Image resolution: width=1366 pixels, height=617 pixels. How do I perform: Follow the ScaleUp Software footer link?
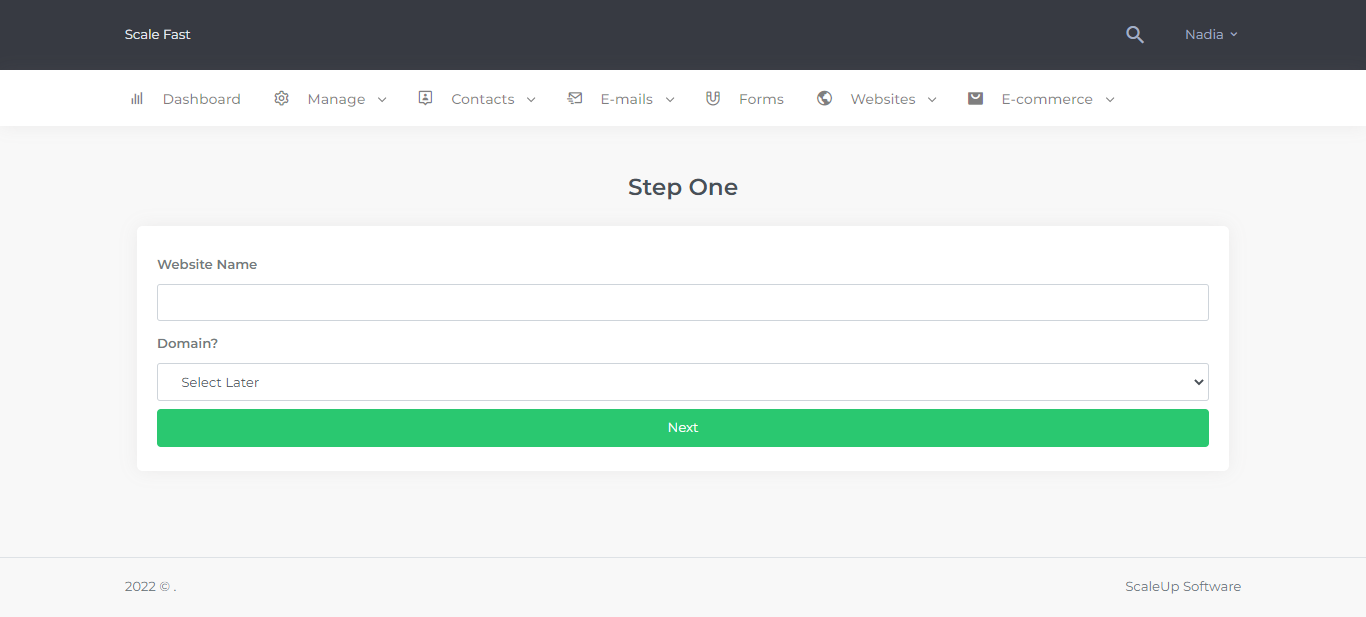coord(1183,587)
